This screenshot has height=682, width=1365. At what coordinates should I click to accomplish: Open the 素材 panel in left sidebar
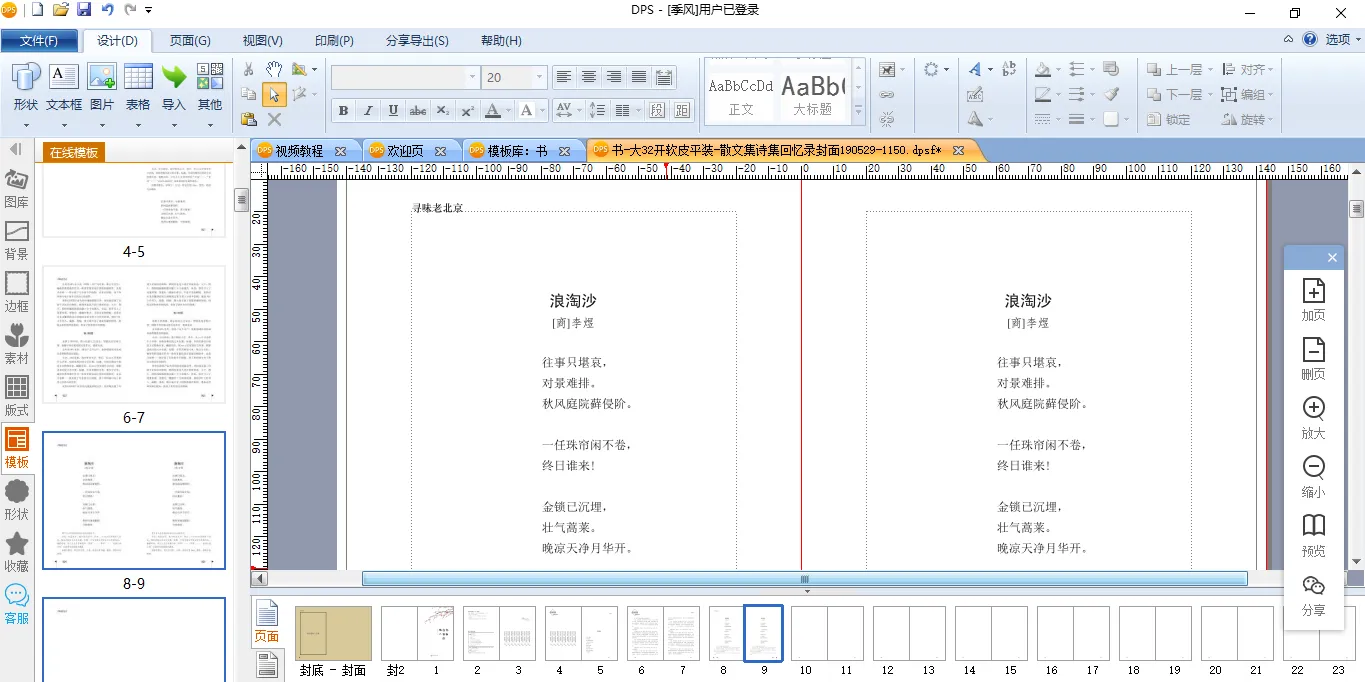[17, 343]
